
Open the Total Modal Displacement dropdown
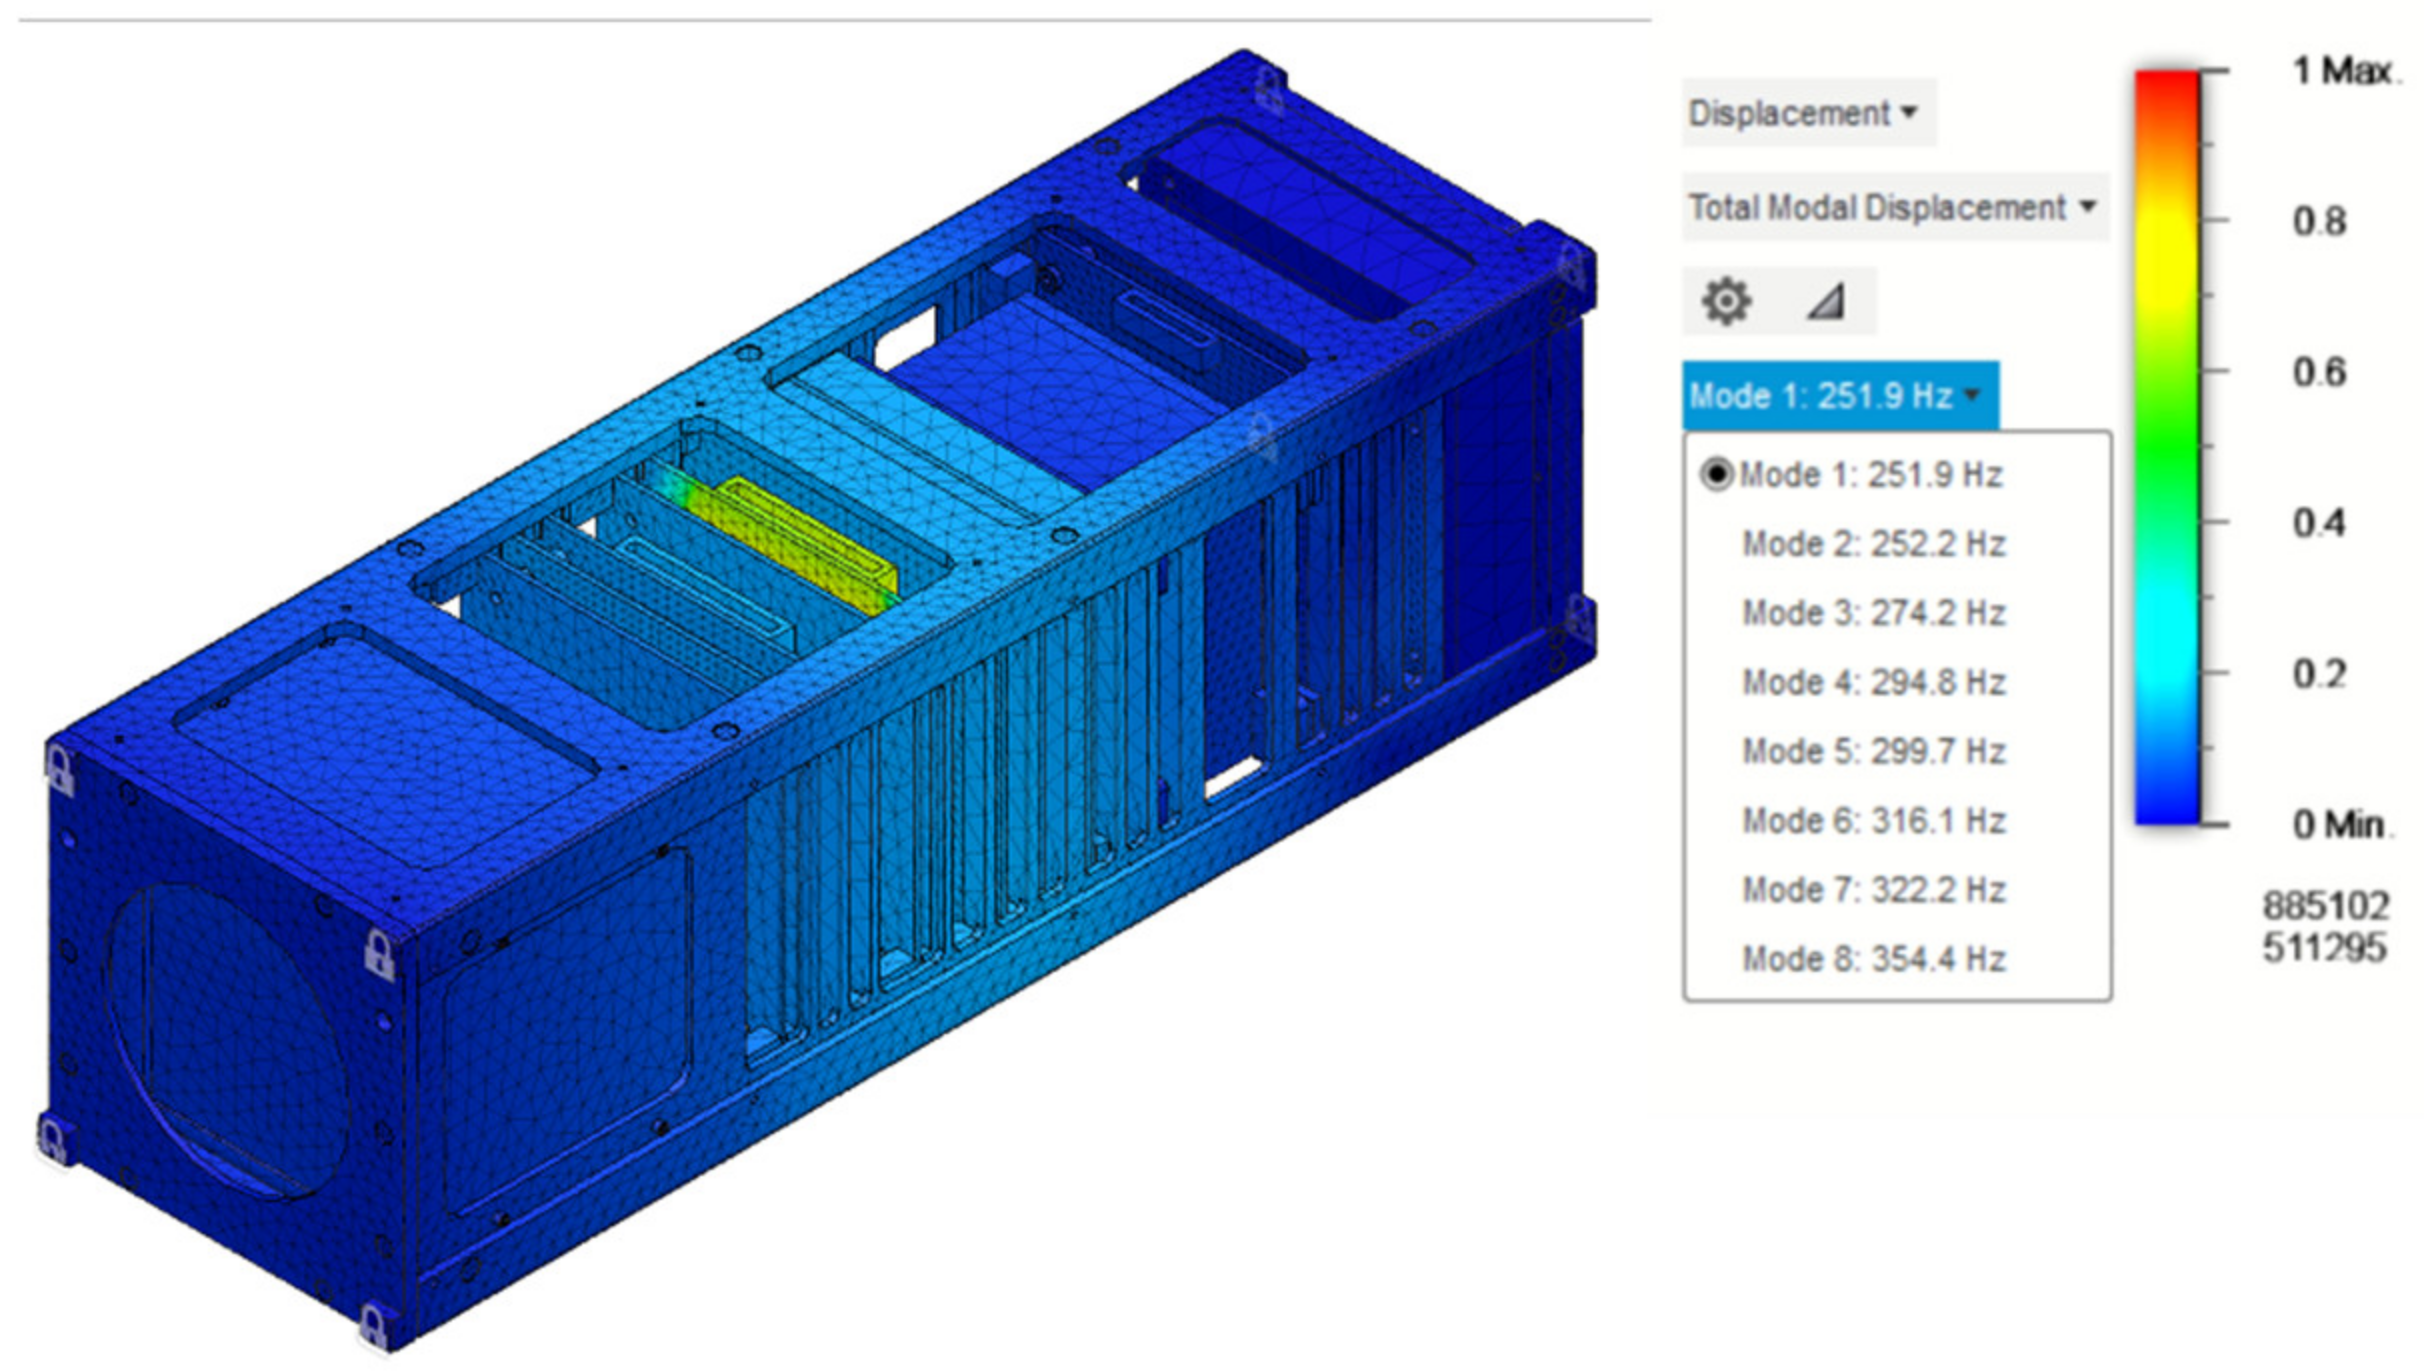click(1892, 208)
